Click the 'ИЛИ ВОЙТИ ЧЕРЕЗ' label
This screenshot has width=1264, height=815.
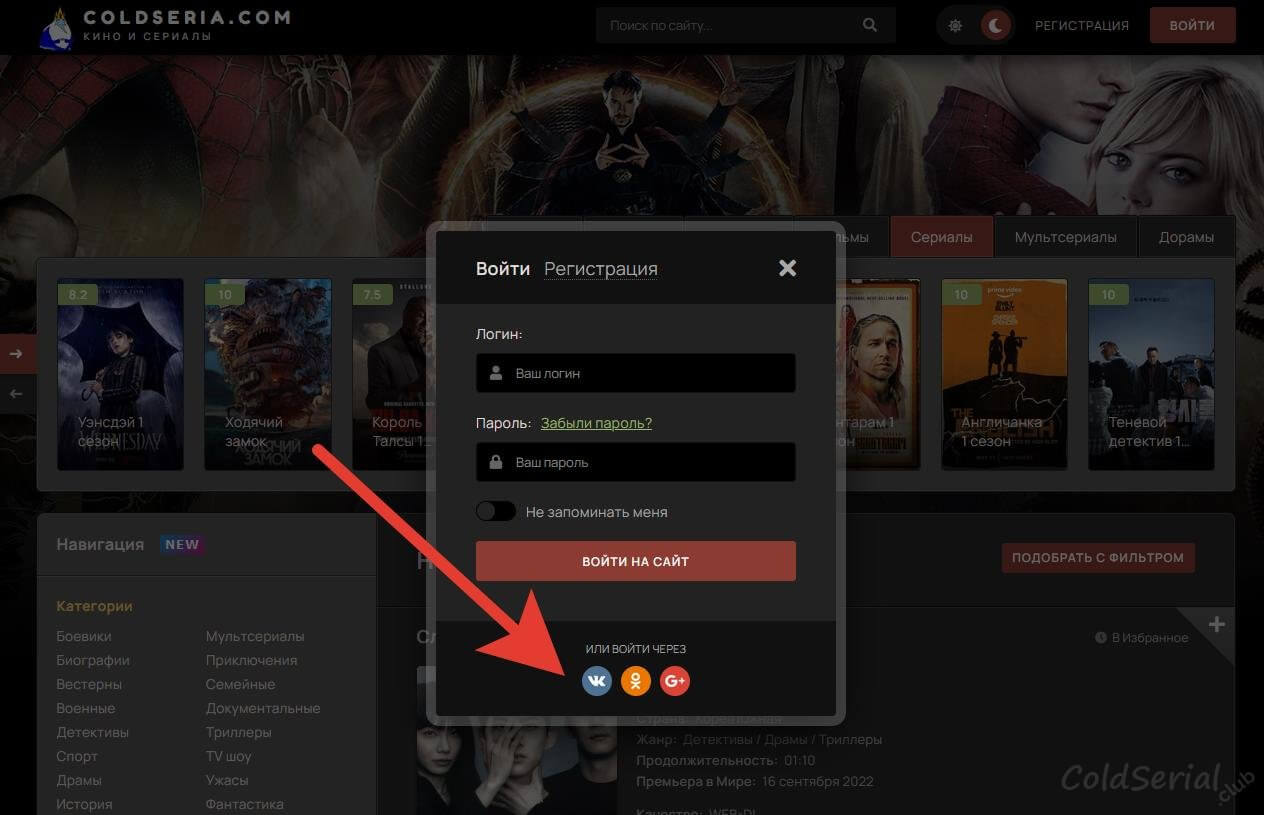[636, 649]
